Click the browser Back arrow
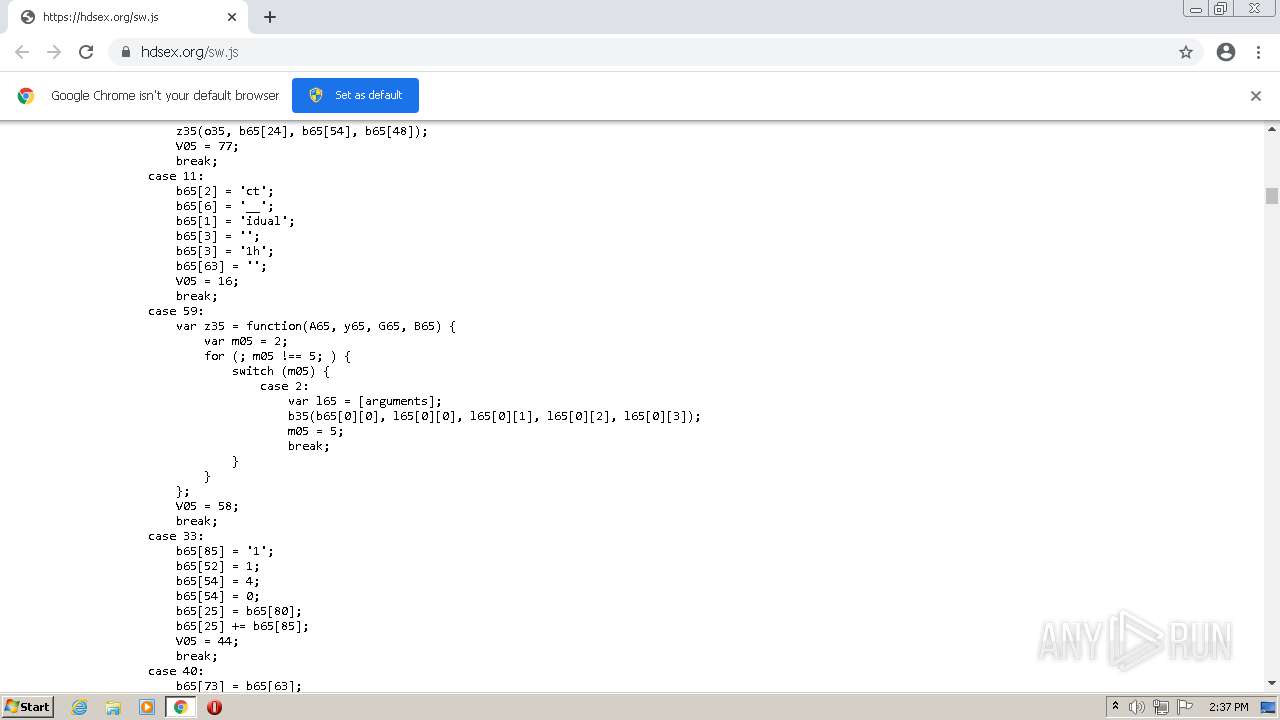1280x720 pixels. point(22,52)
